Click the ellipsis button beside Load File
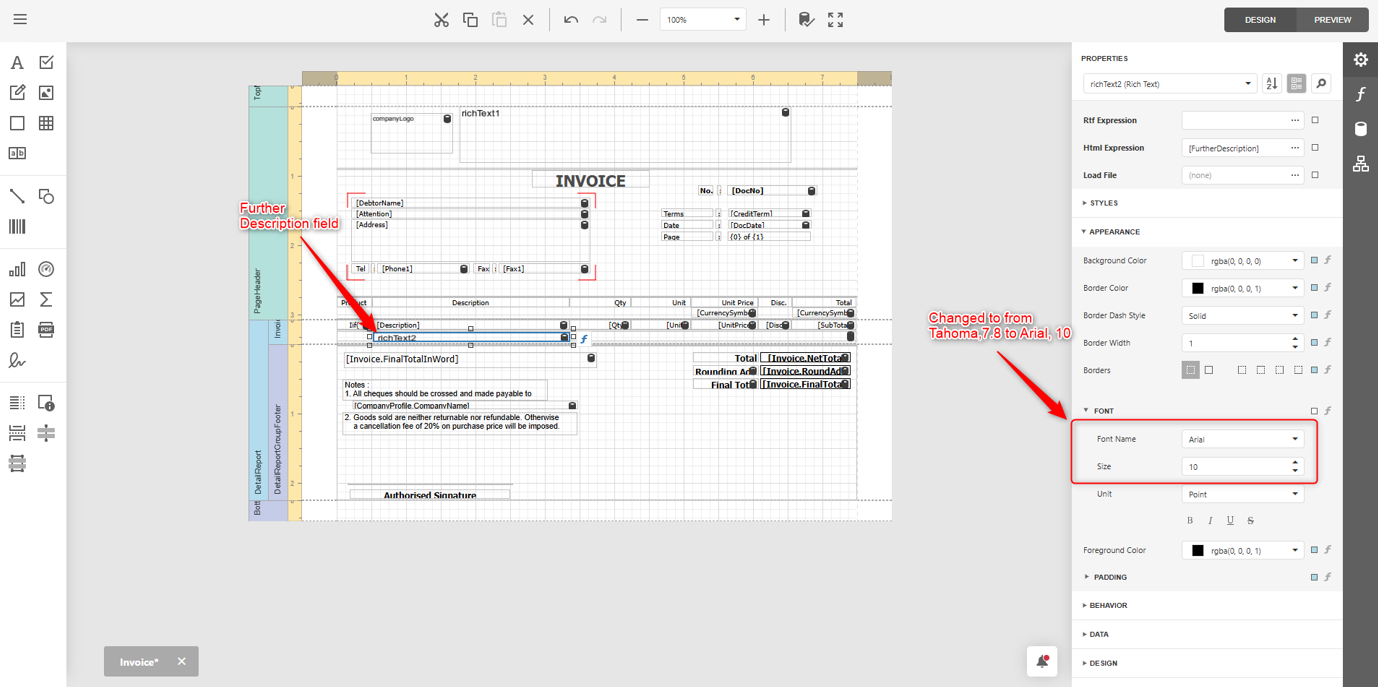 (x=1295, y=174)
